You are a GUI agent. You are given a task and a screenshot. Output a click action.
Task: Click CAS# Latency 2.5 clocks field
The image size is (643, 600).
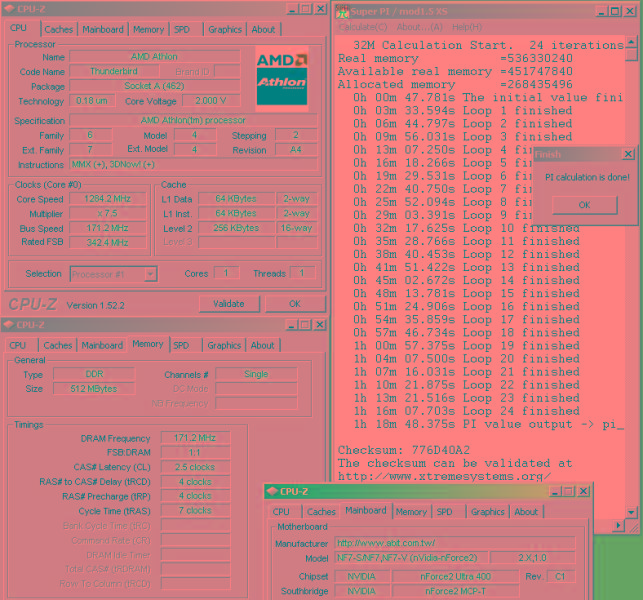(195, 467)
